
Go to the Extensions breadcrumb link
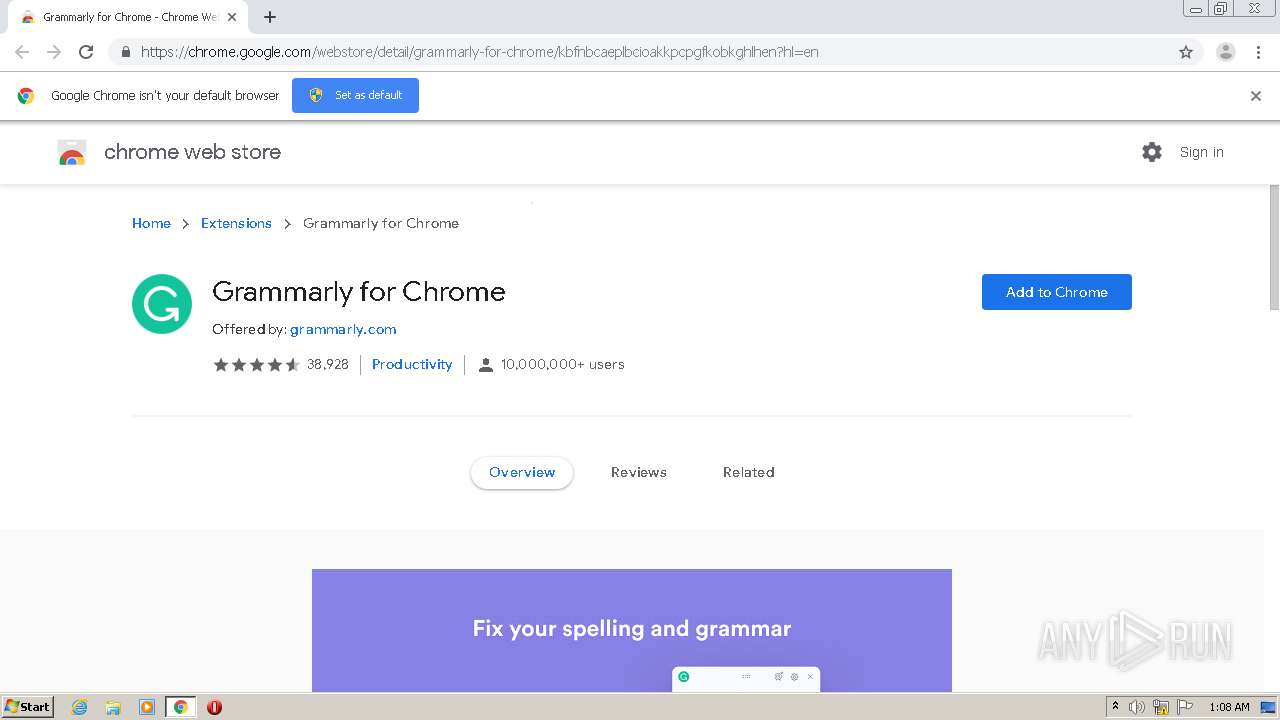236,223
